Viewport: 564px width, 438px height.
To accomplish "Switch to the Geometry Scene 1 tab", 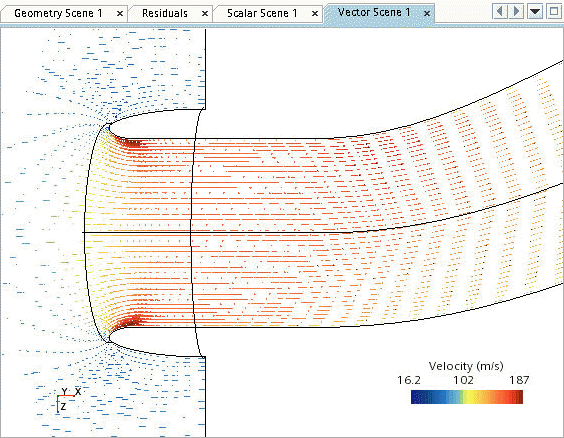I will [x=58, y=14].
